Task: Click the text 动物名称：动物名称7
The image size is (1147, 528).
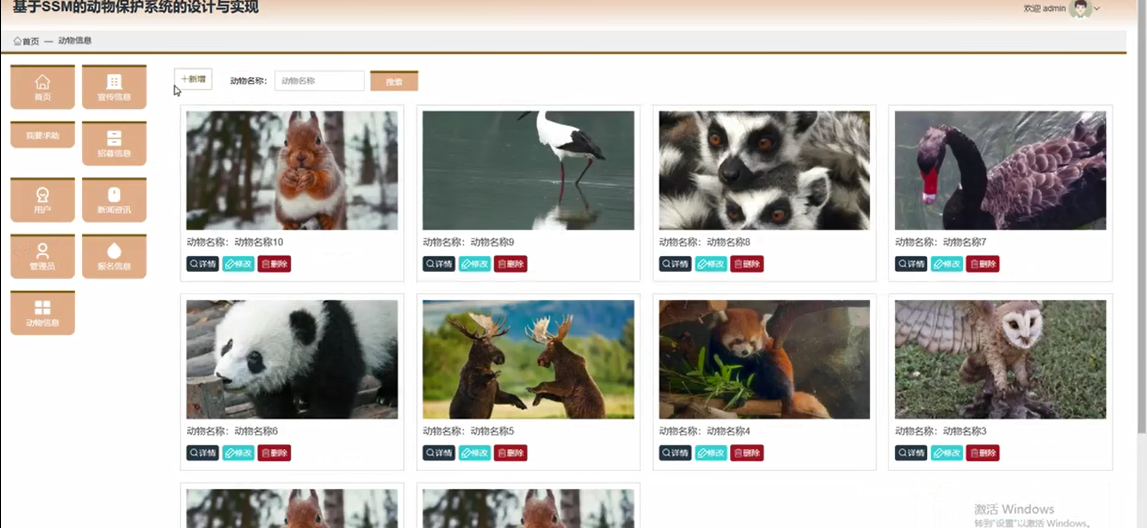Action: tap(941, 242)
